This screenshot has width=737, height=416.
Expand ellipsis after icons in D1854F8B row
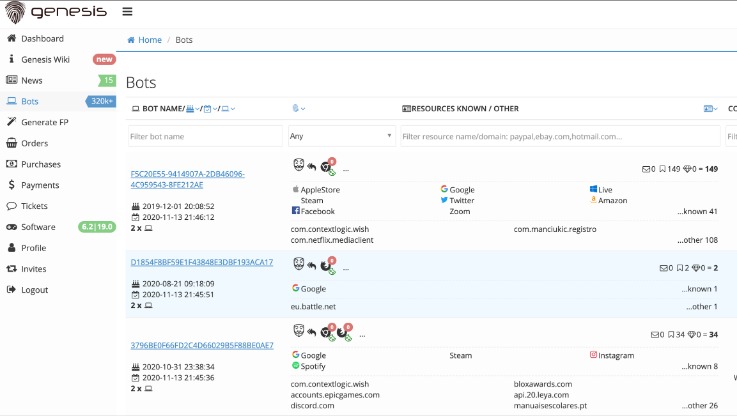tap(346, 268)
